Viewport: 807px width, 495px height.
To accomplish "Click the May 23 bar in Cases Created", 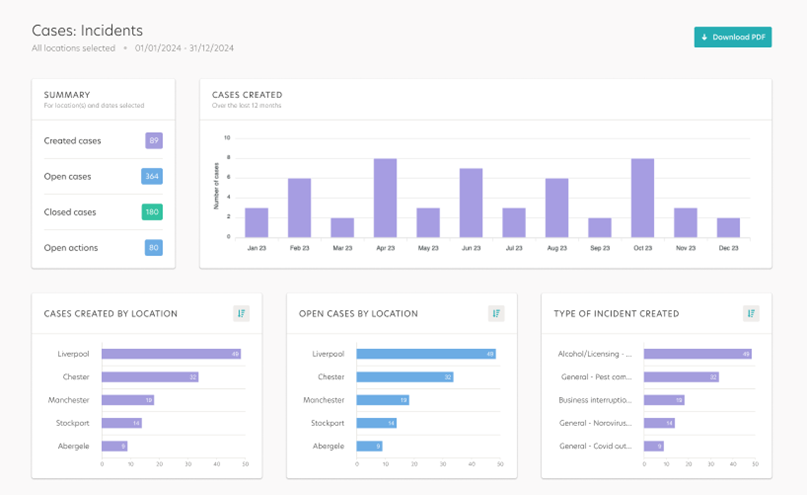I will click(x=428, y=222).
